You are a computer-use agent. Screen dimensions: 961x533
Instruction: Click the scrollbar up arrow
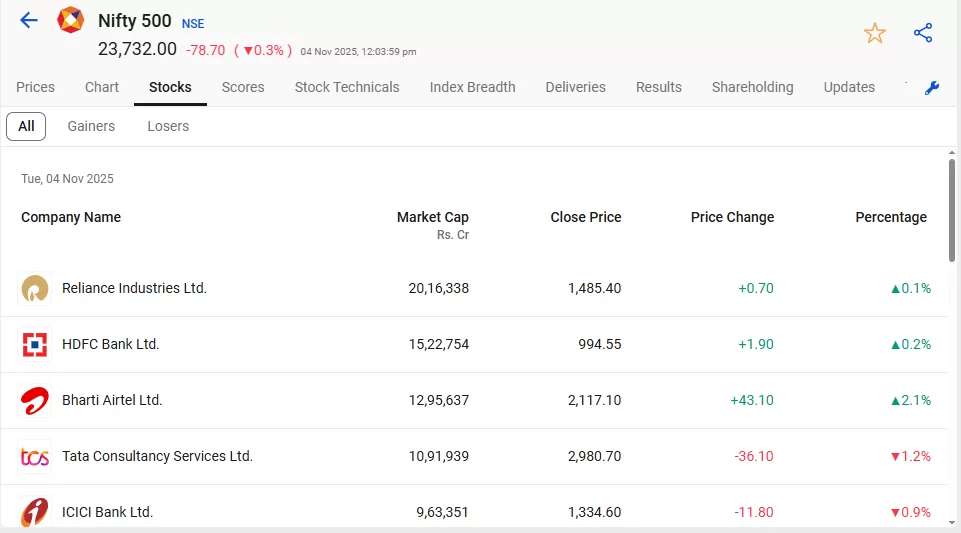pyautogui.click(x=952, y=153)
